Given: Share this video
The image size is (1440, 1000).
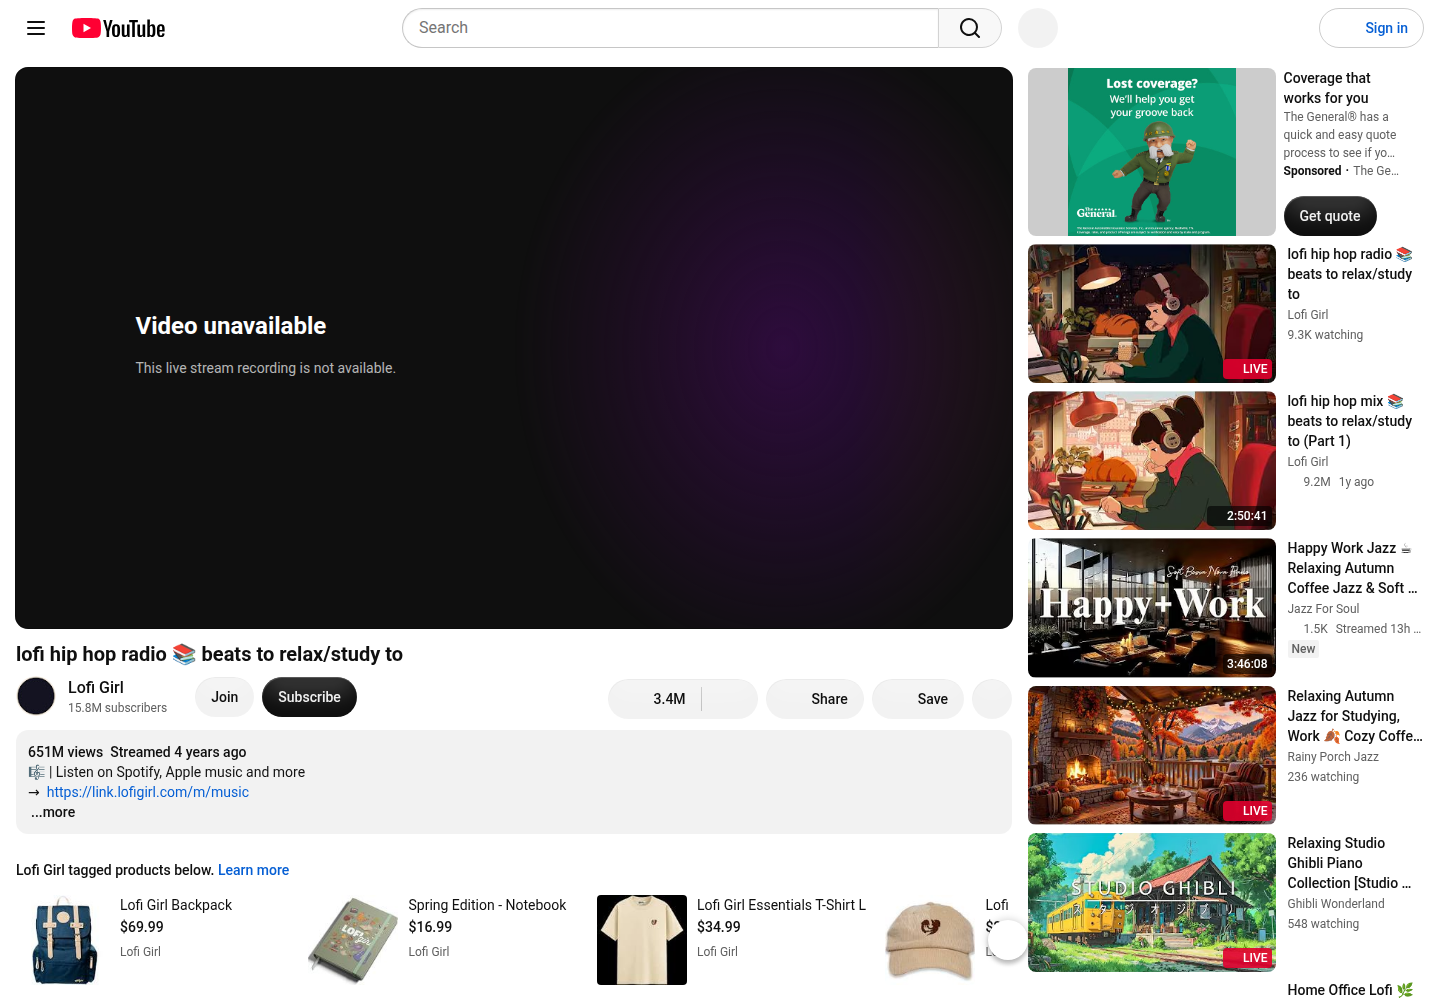Looking at the screenshot, I should coord(815,699).
